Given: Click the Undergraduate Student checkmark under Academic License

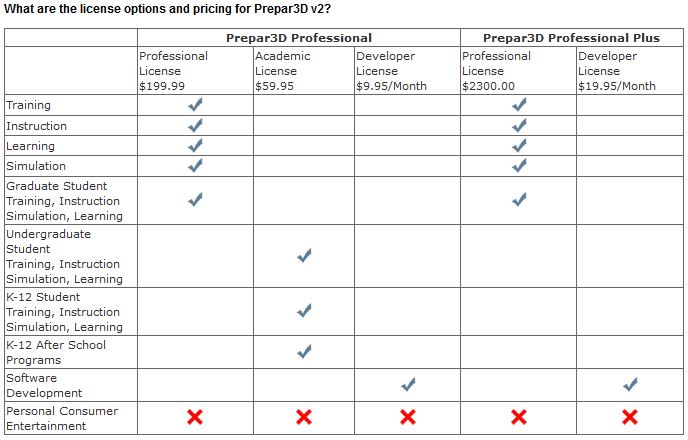Looking at the screenshot, I should point(304,255).
